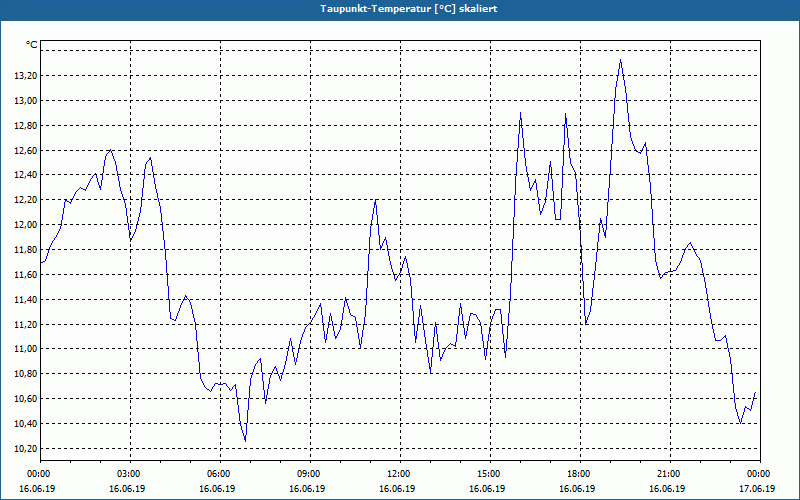800x500 pixels.
Task: Click the 21:00 time axis label
Action: [x=670, y=474]
